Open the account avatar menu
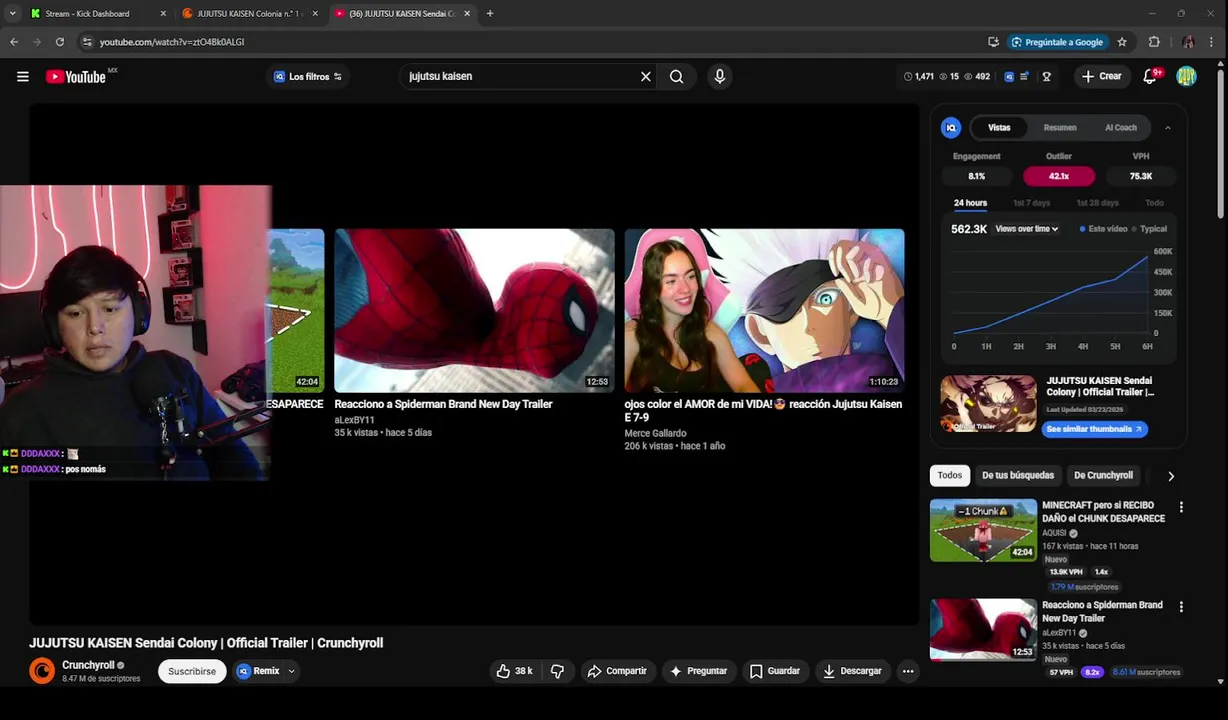This screenshot has width=1228, height=720. pyautogui.click(x=1187, y=76)
